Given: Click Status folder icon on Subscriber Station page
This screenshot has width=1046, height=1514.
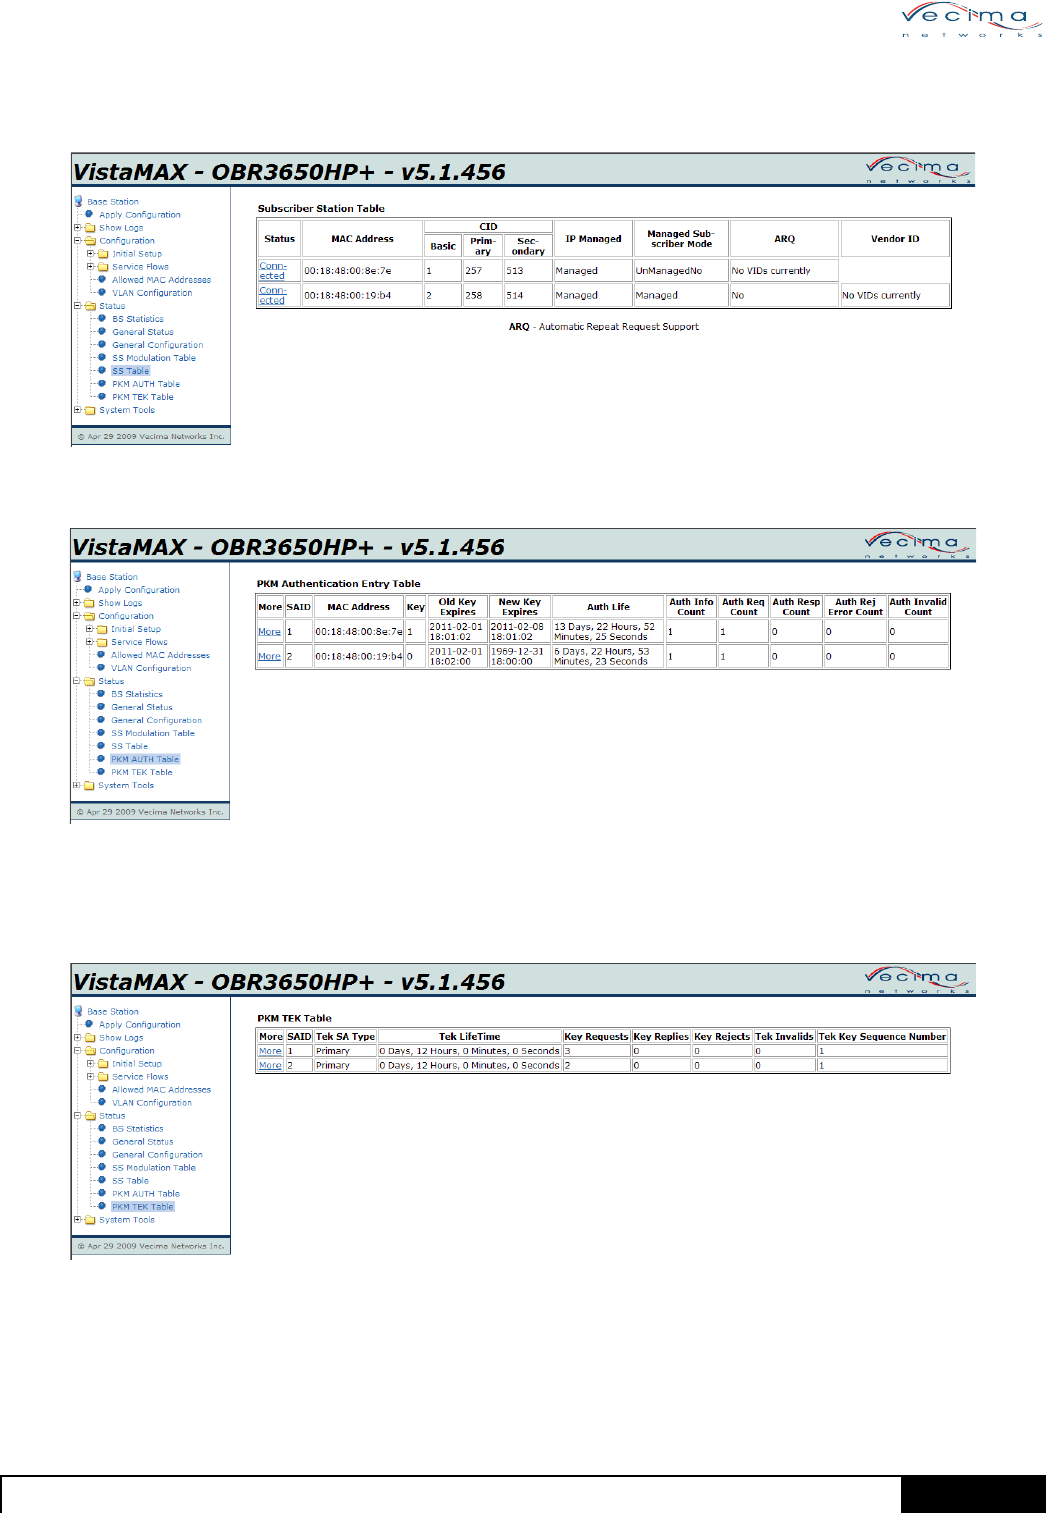Looking at the screenshot, I should (90, 306).
